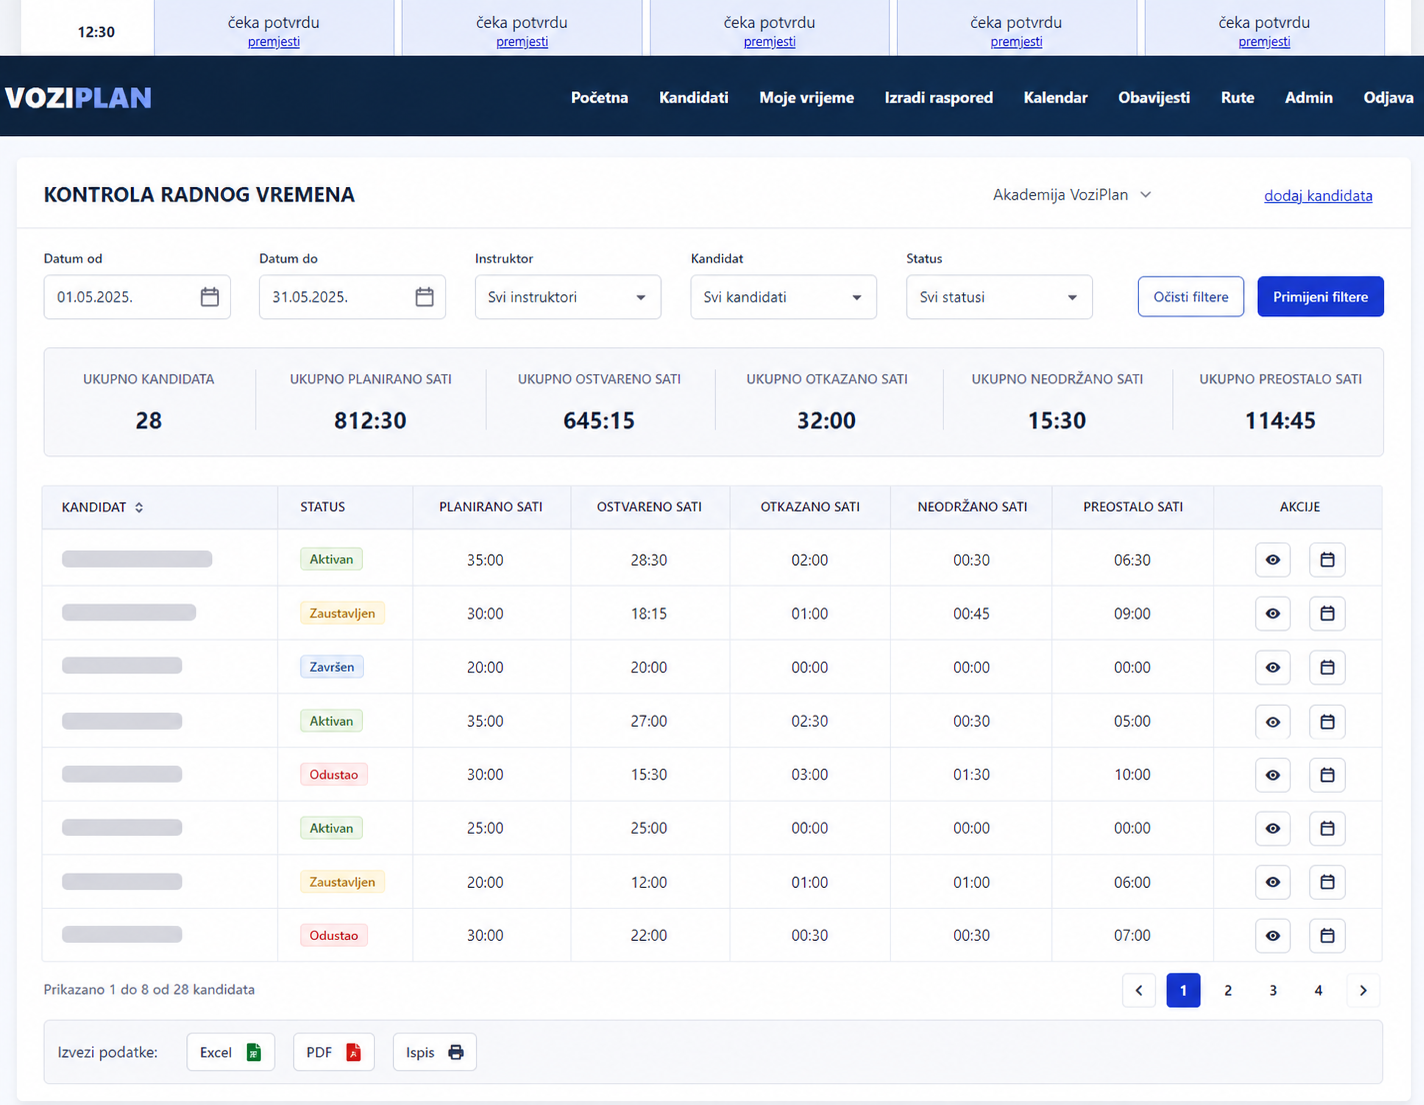Open Obavijesti in the navigation bar
This screenshot has width=1424, height=1105.
pos(1154,97)
